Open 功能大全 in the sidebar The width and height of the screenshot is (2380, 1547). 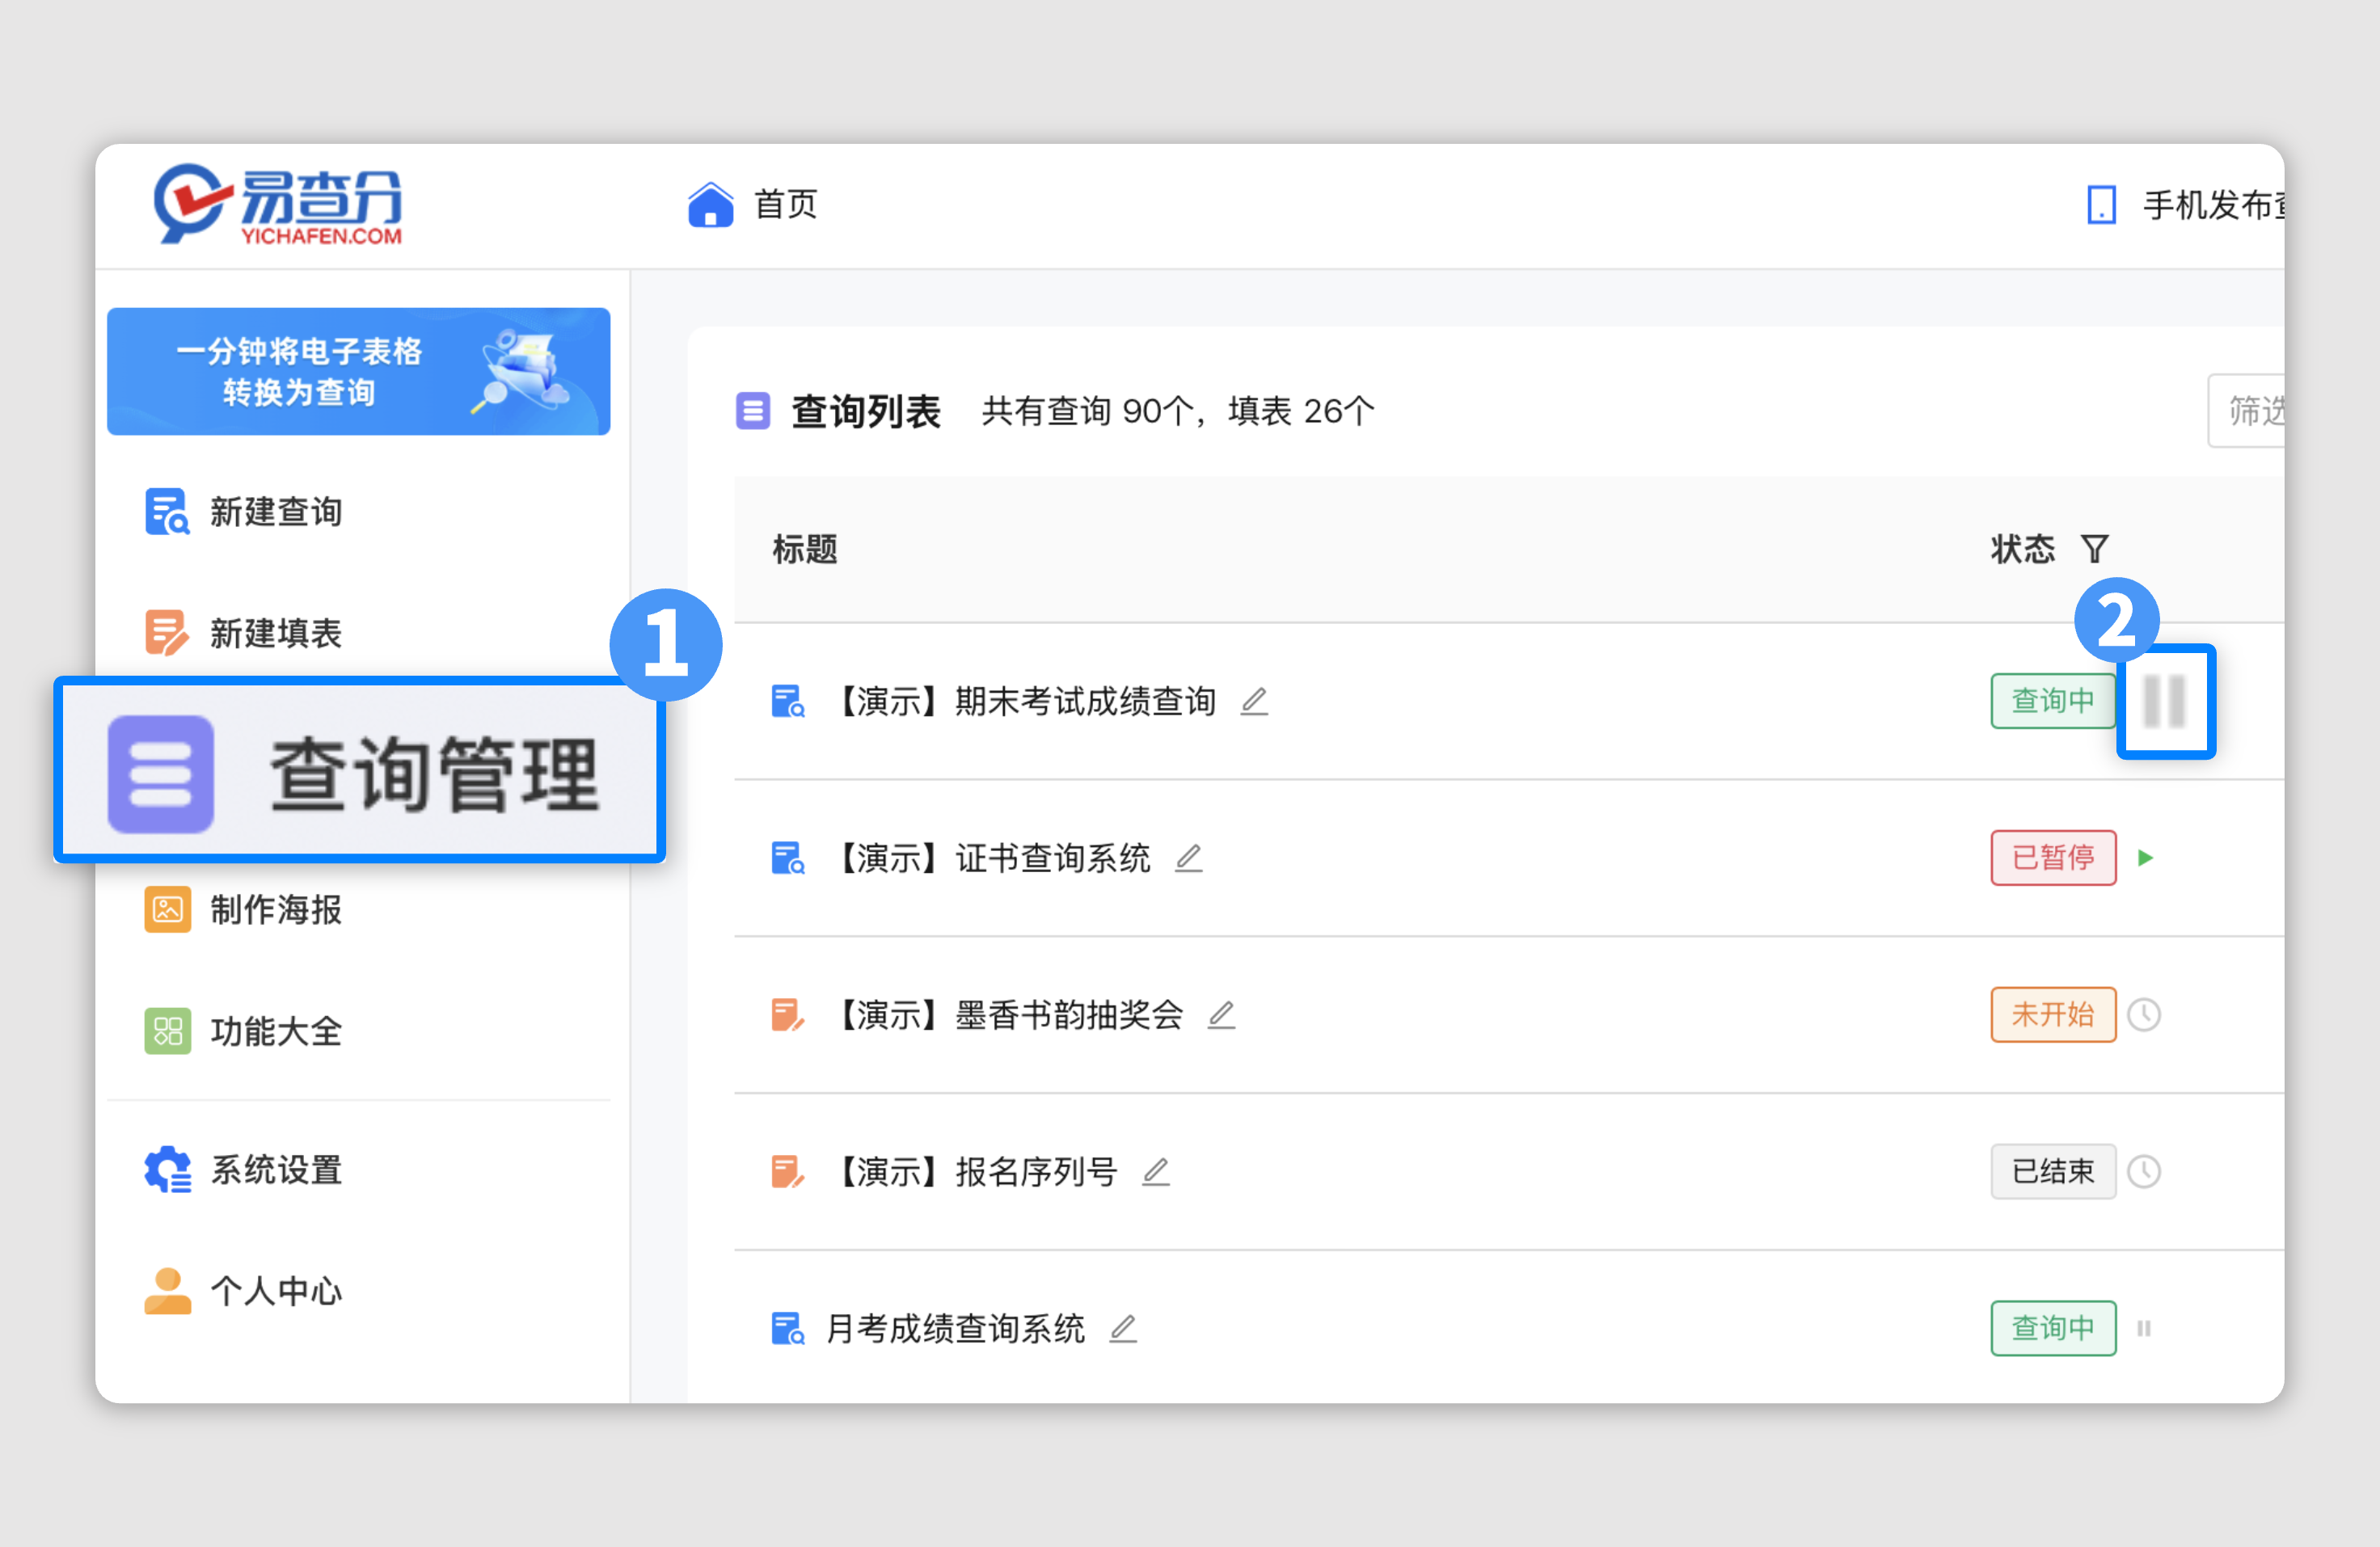coord(276,1031)
